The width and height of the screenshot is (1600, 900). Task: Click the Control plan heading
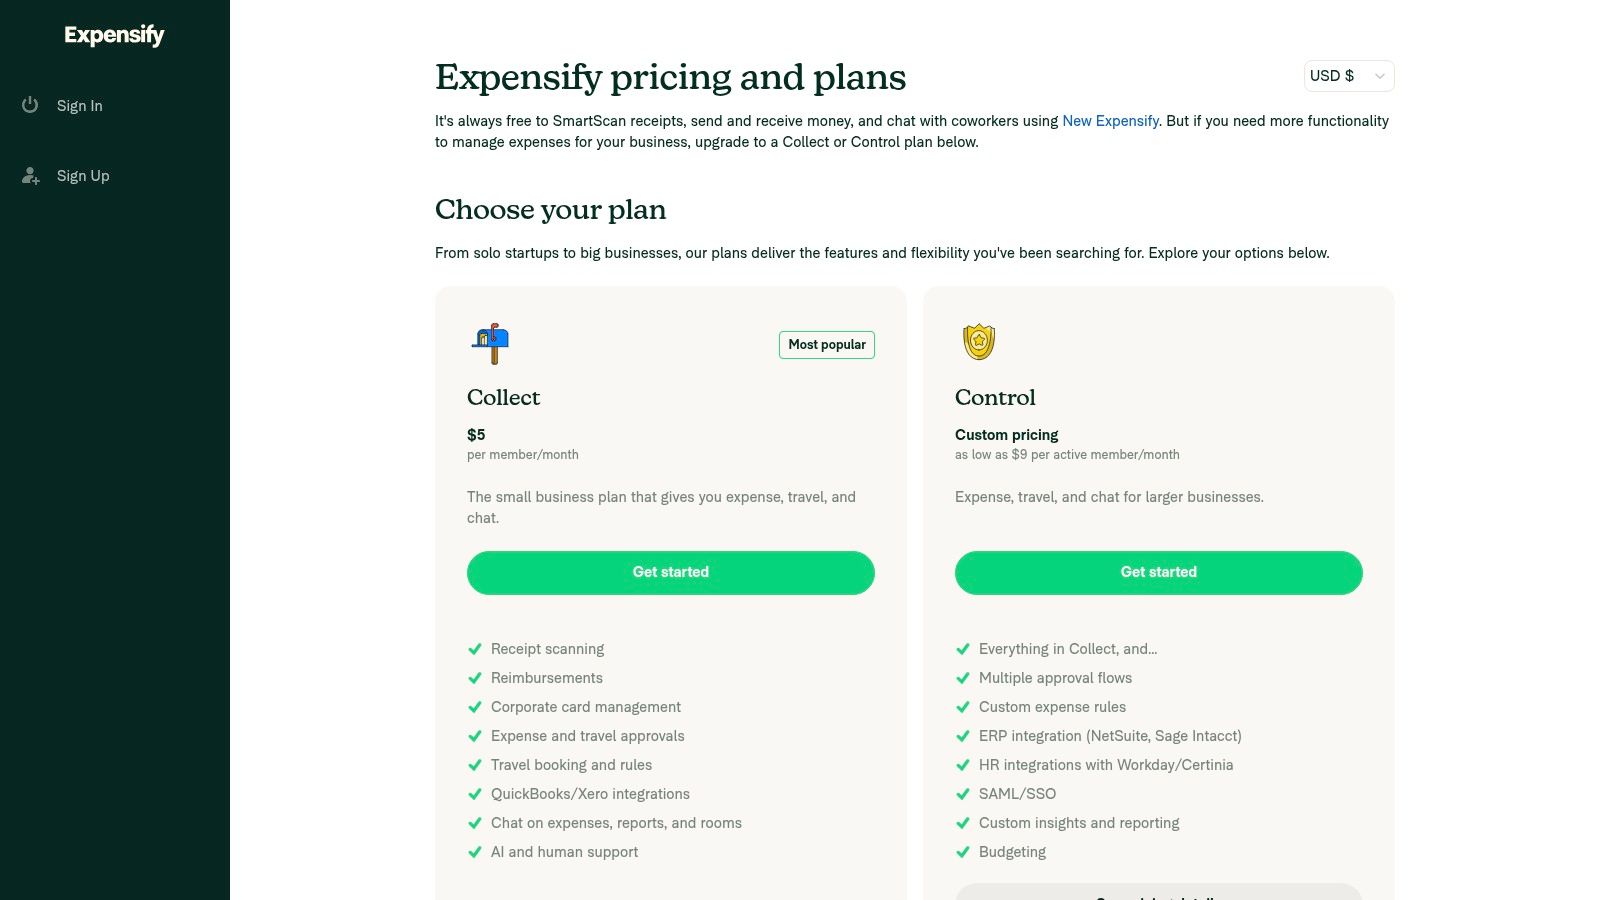pyautogui.click(x=995, y=397)
